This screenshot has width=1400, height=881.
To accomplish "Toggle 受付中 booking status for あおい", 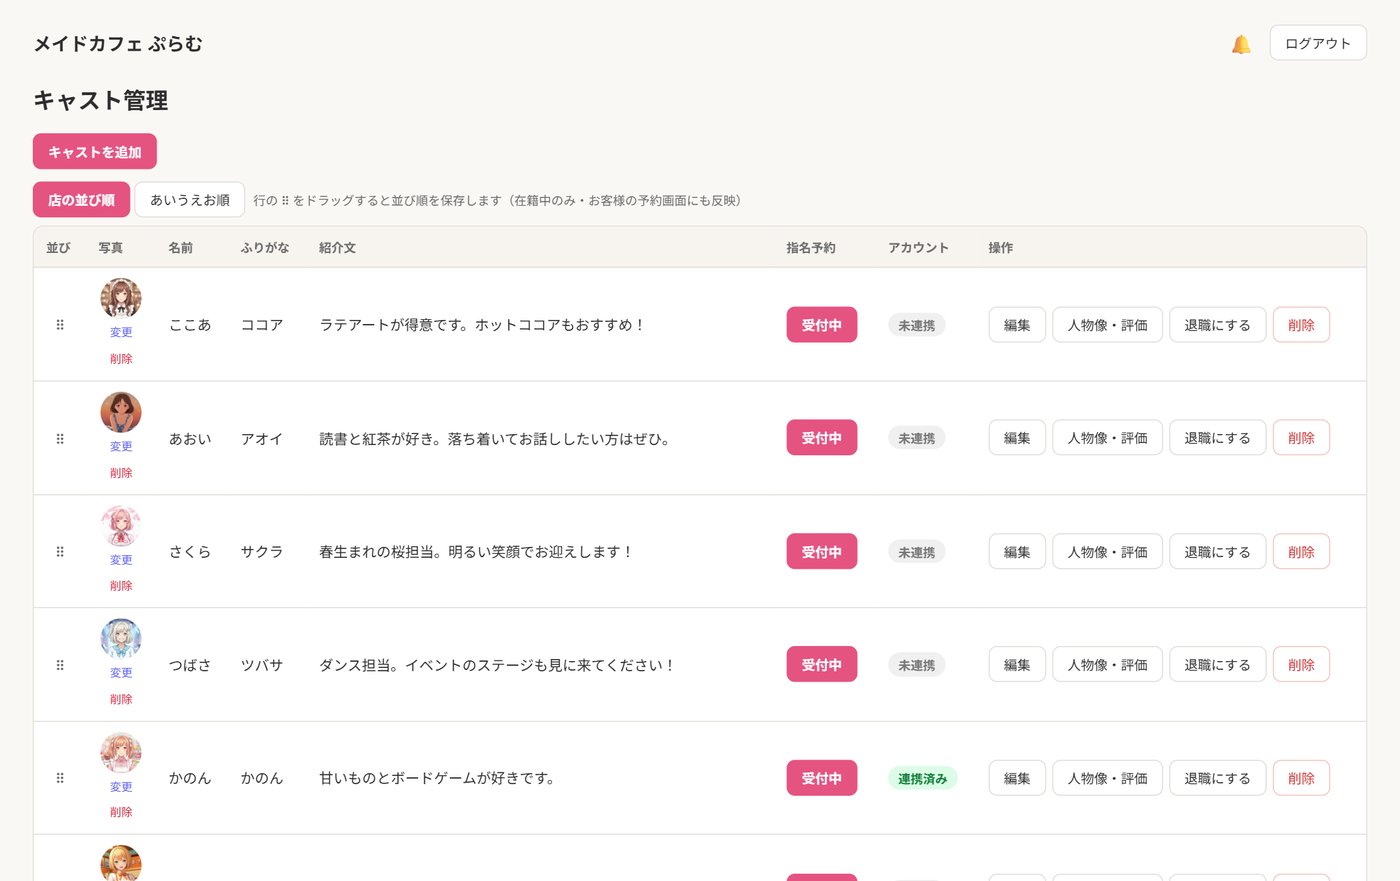I will (x=822, y=438).
